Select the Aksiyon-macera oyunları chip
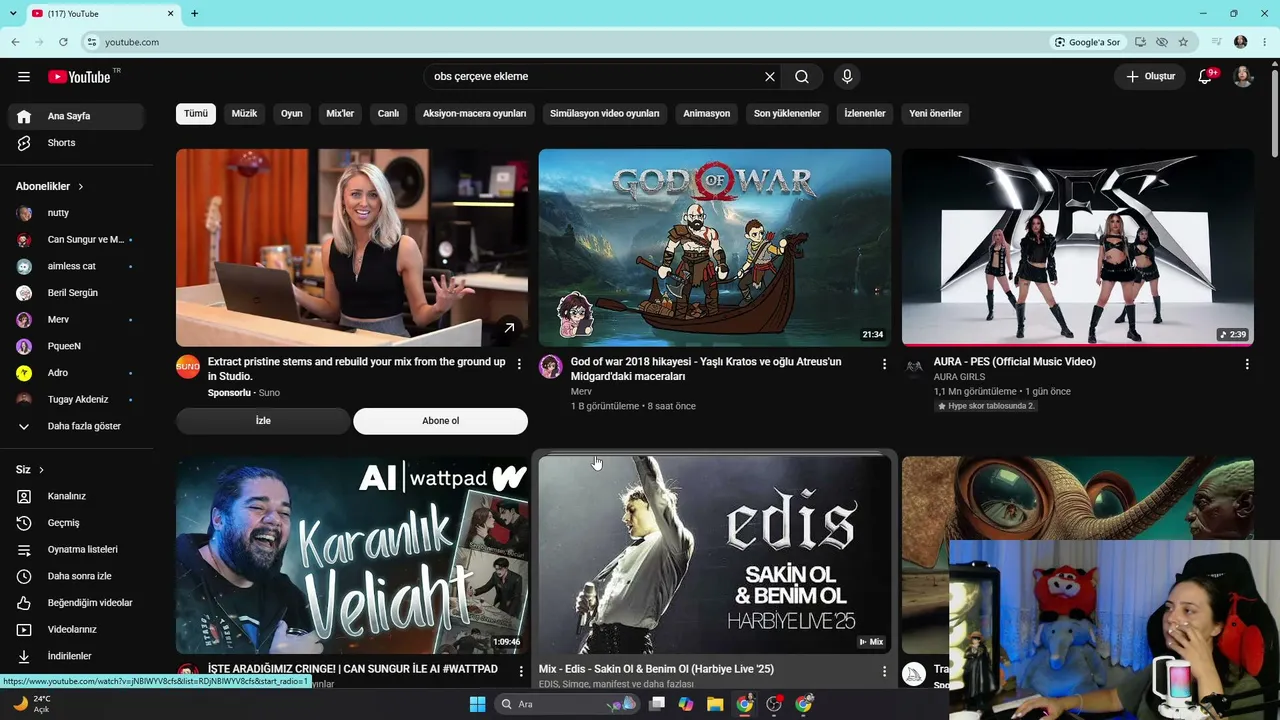Screen dimensions: 1280x720 pos(474,114)
